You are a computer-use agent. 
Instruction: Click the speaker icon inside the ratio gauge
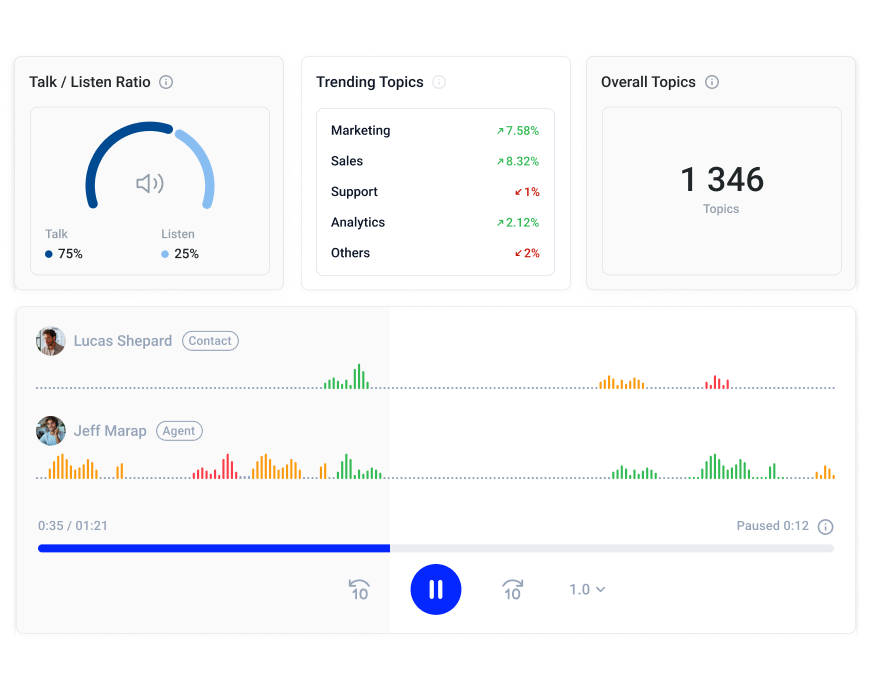[150, 183]
